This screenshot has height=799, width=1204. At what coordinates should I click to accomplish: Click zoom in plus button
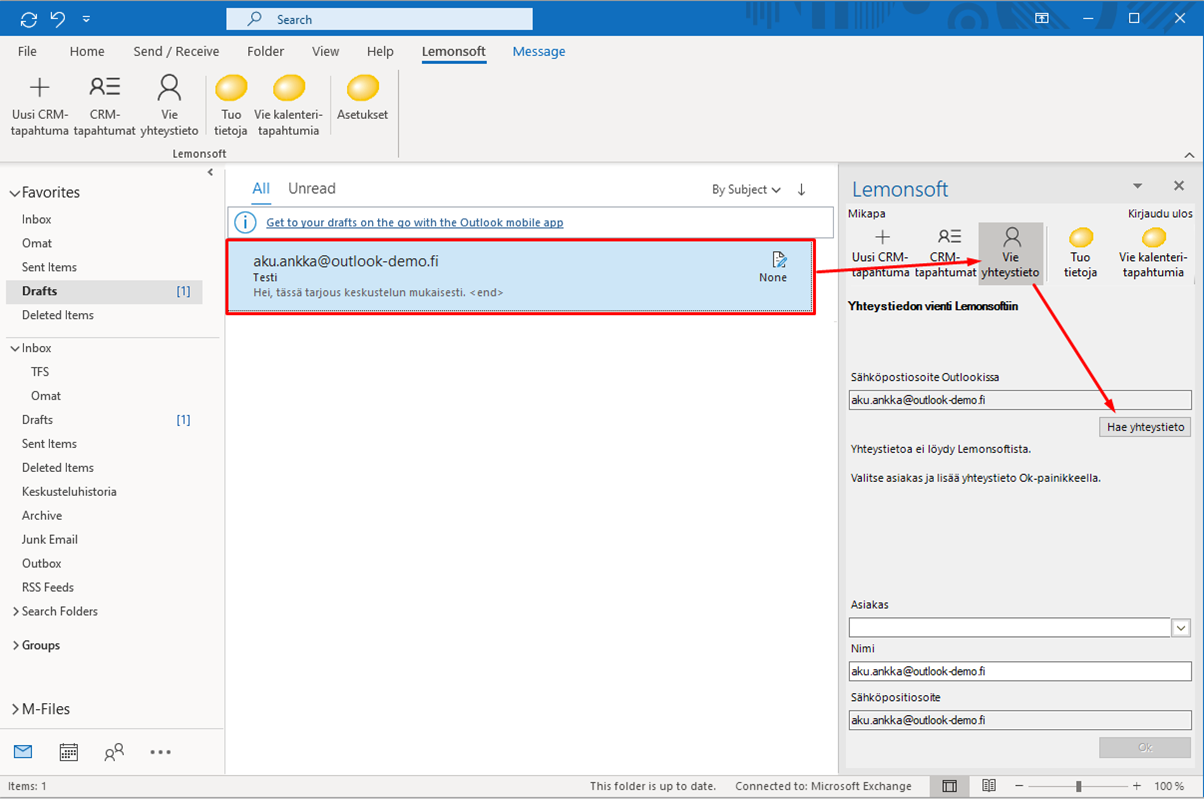tap(1136, 786)
